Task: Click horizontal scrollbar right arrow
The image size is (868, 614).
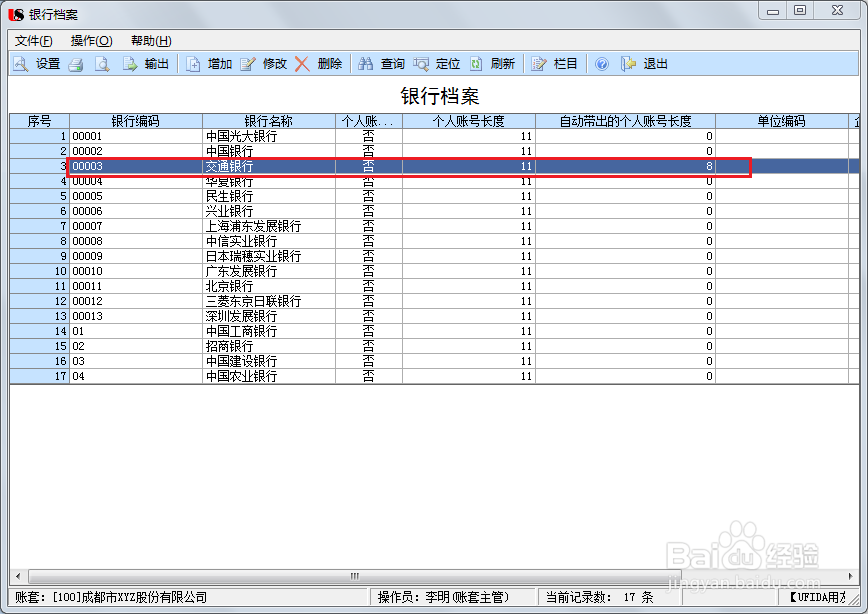Action: pos(850,576)
